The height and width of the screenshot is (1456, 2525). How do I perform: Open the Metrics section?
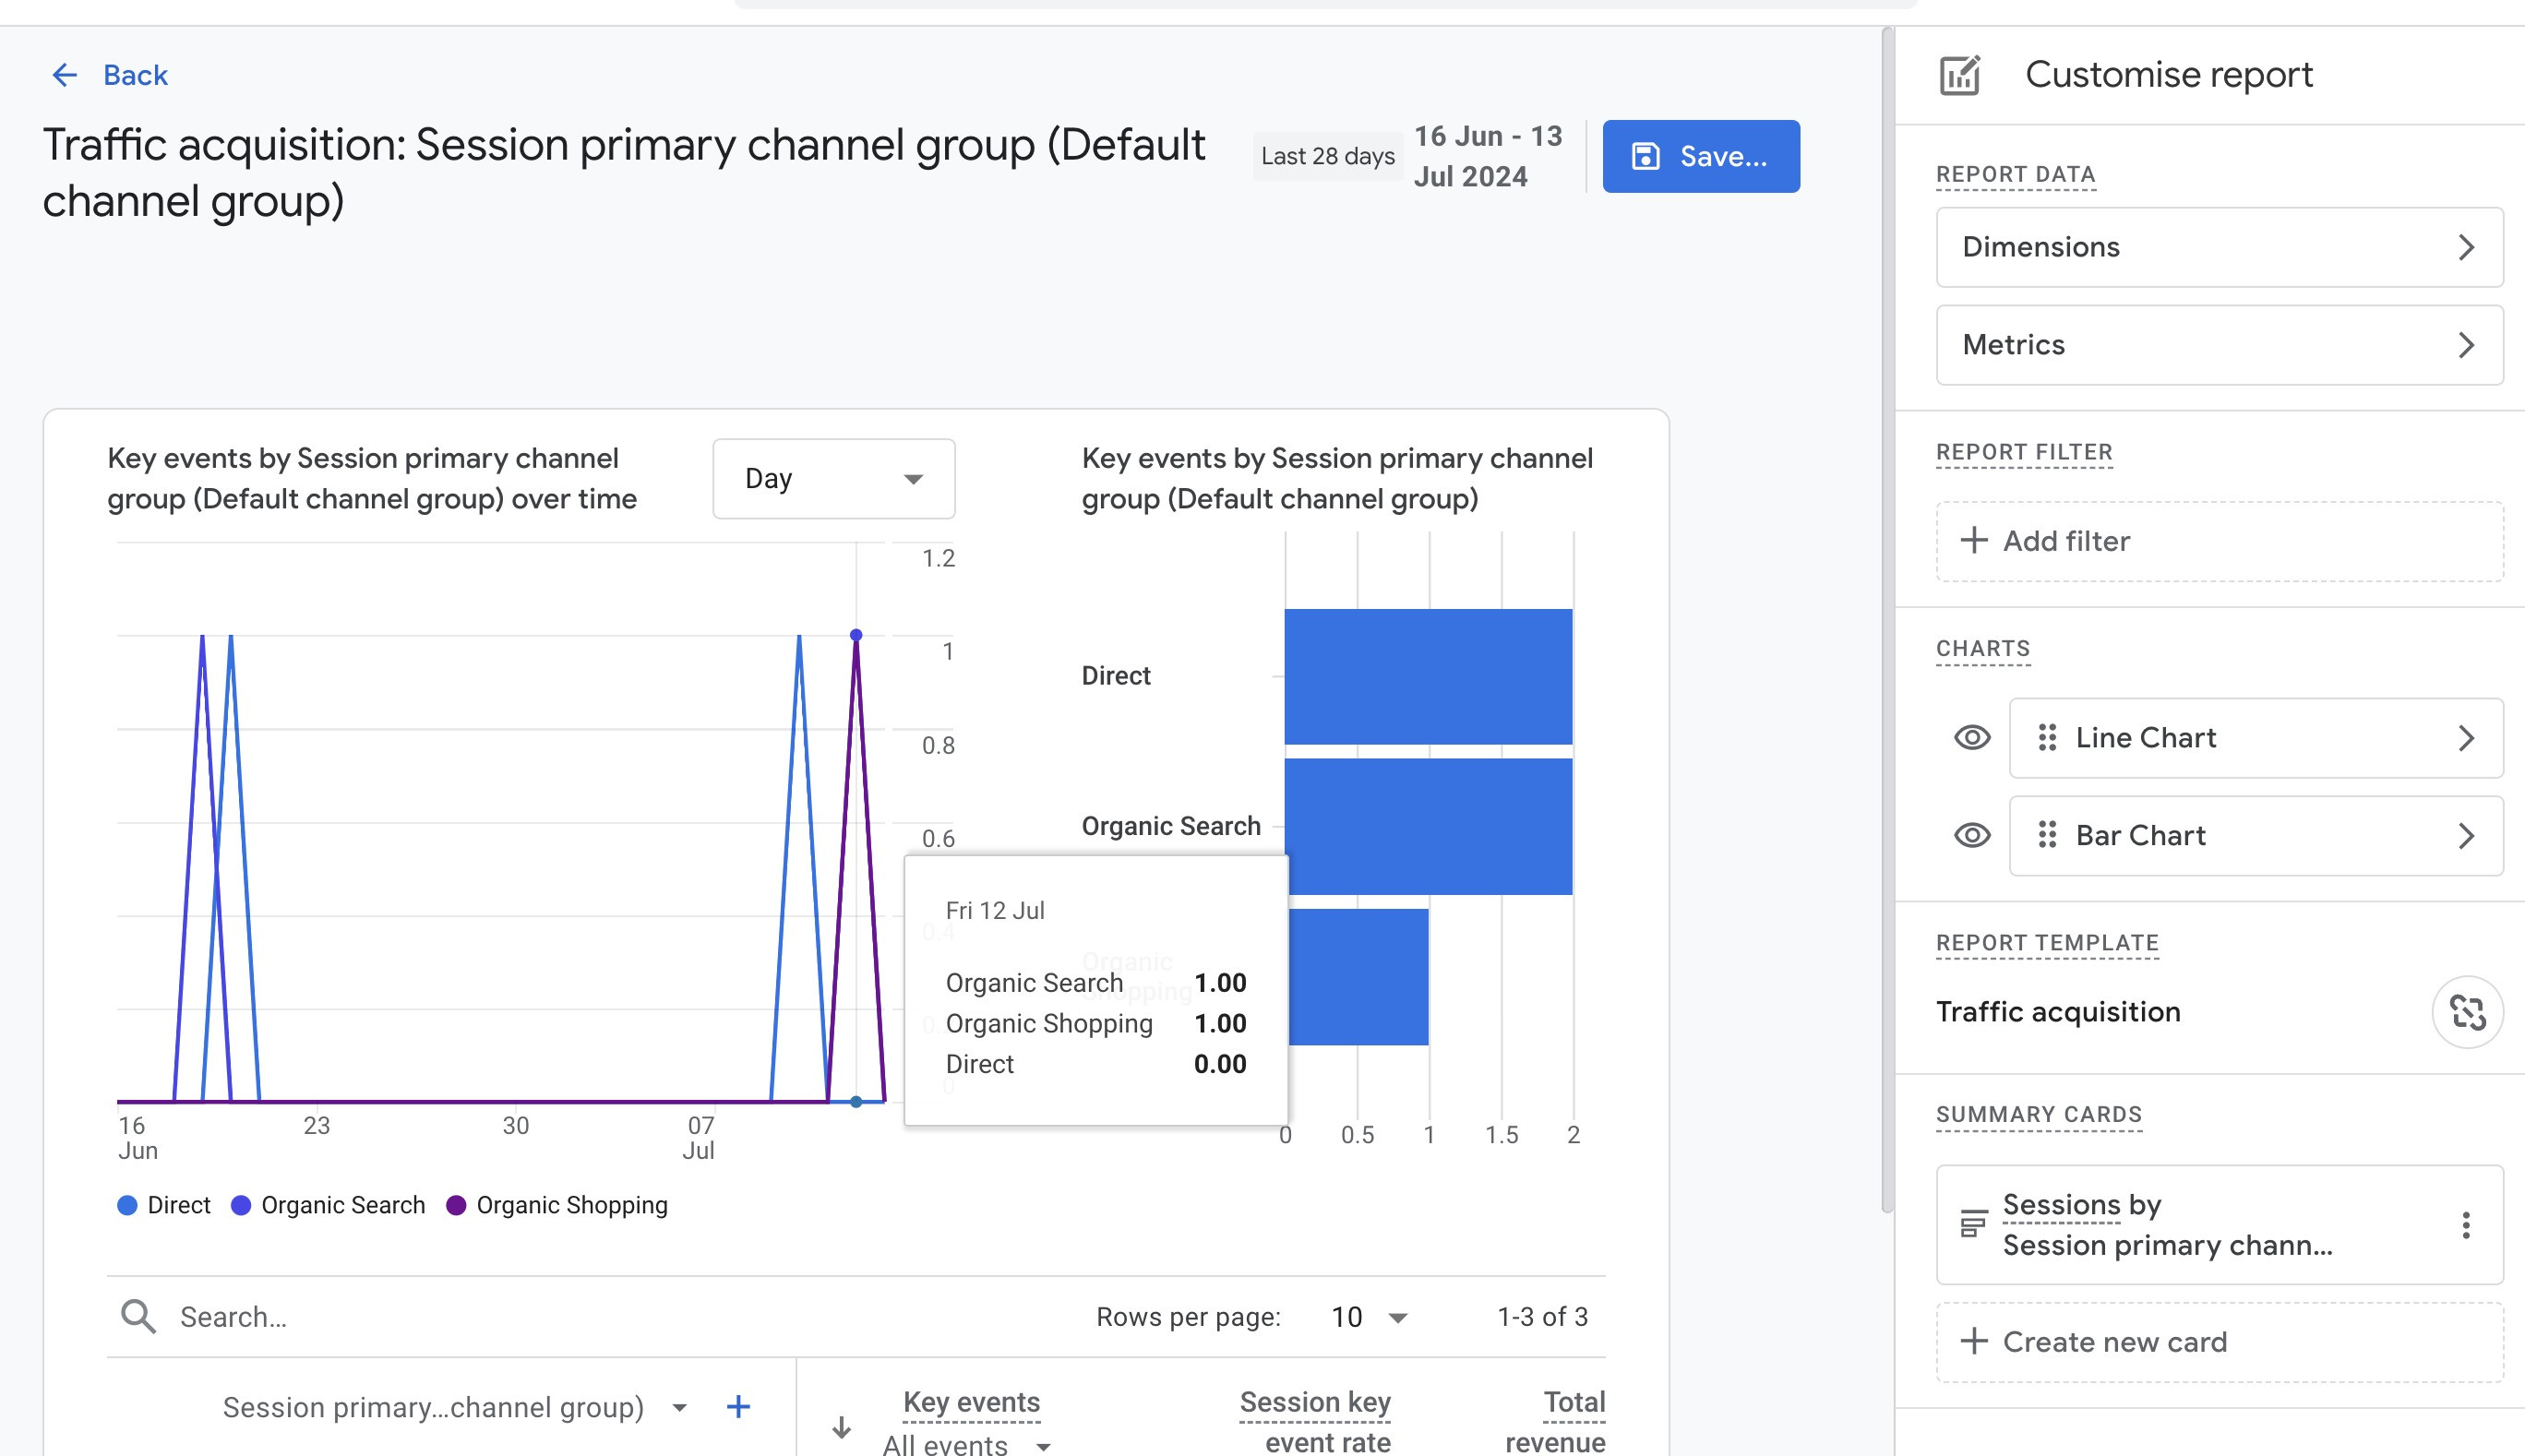pos(2219,345)
